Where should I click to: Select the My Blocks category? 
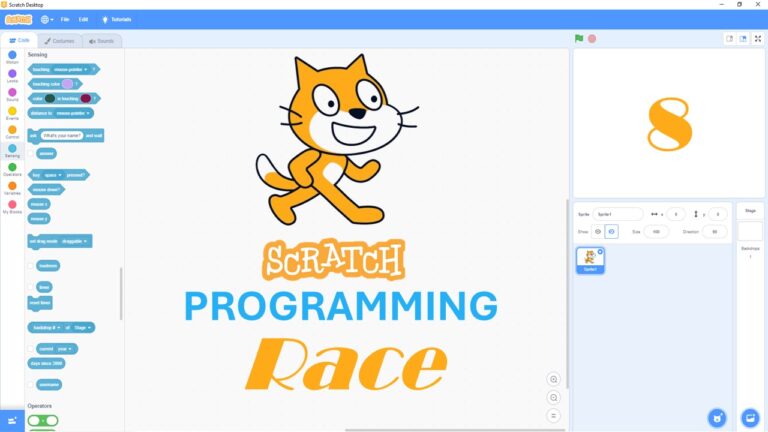point(12,207)
